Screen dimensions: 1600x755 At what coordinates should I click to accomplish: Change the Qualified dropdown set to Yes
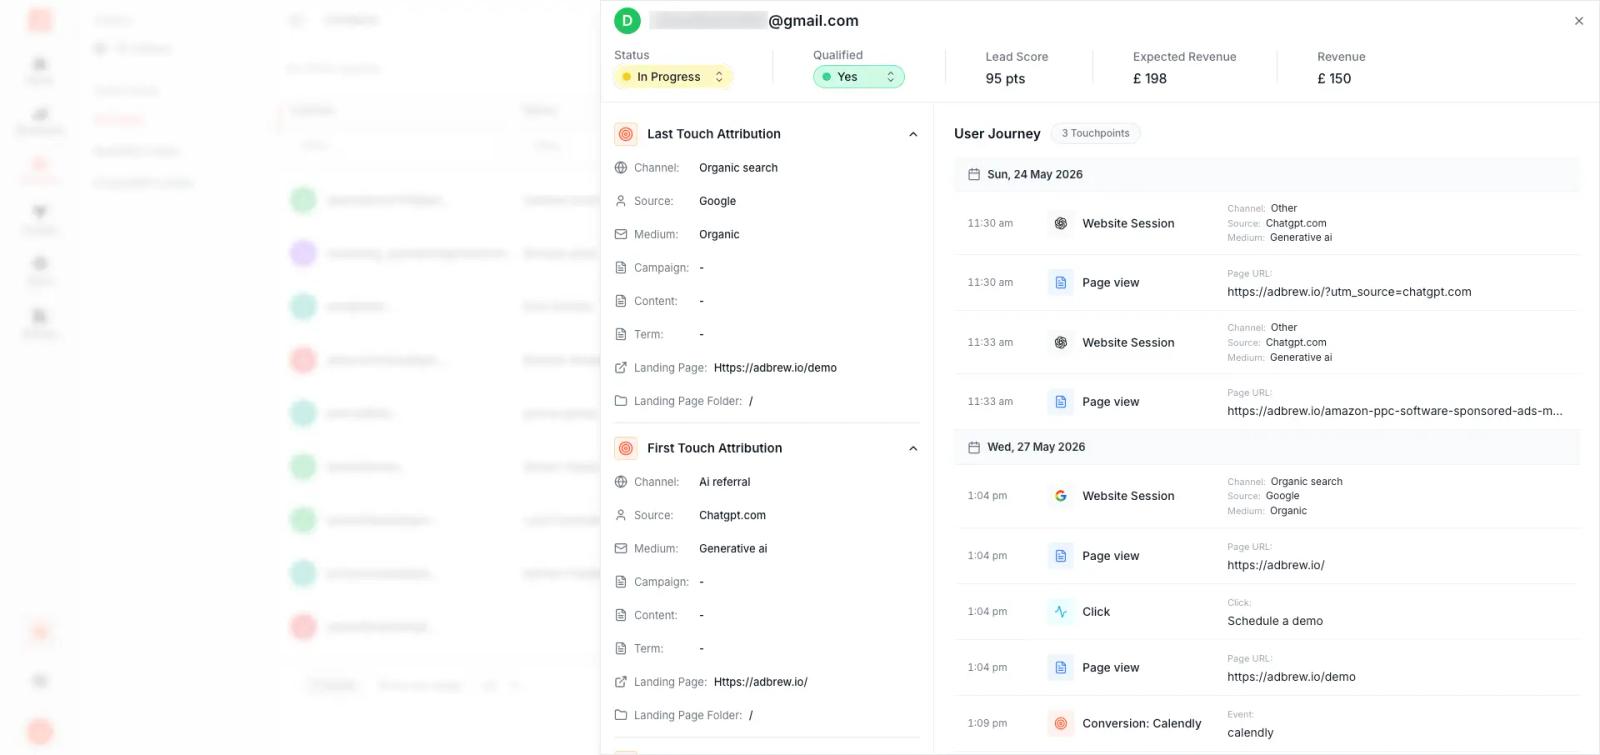[x=858, y=77]
